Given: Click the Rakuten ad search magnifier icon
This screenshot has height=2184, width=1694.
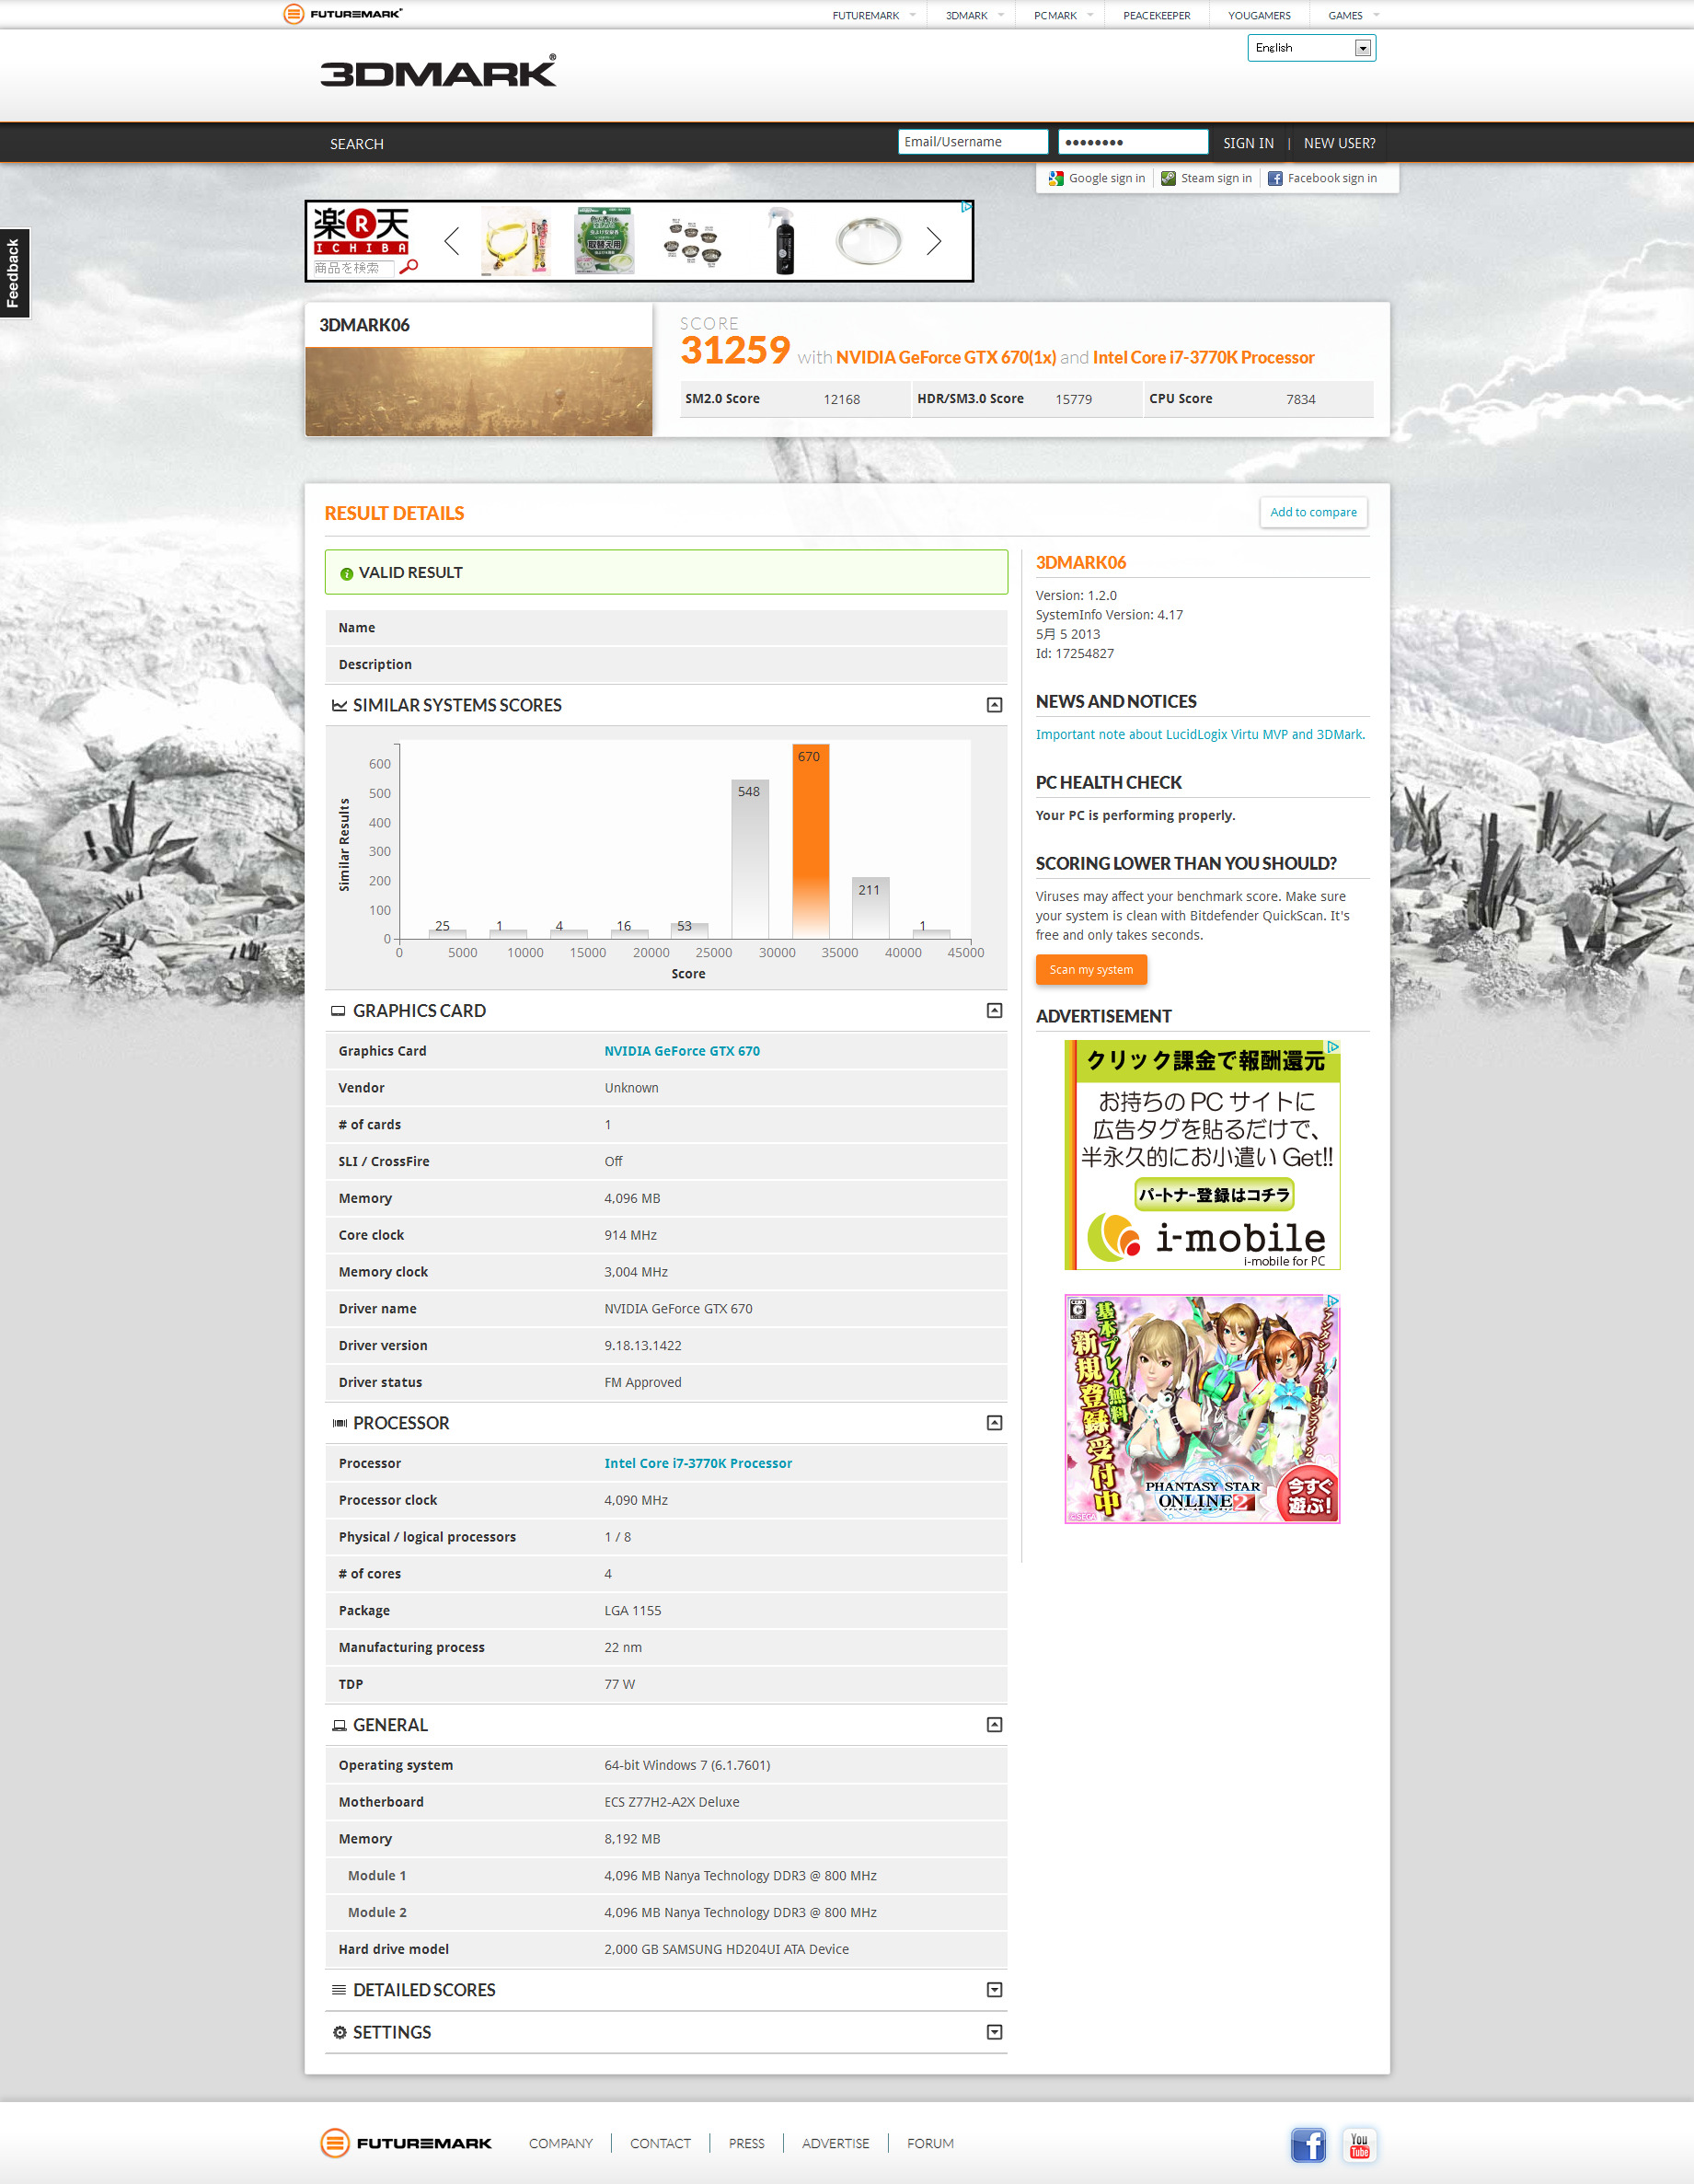Looking at the screenshot, I should [x=408, y=267].
